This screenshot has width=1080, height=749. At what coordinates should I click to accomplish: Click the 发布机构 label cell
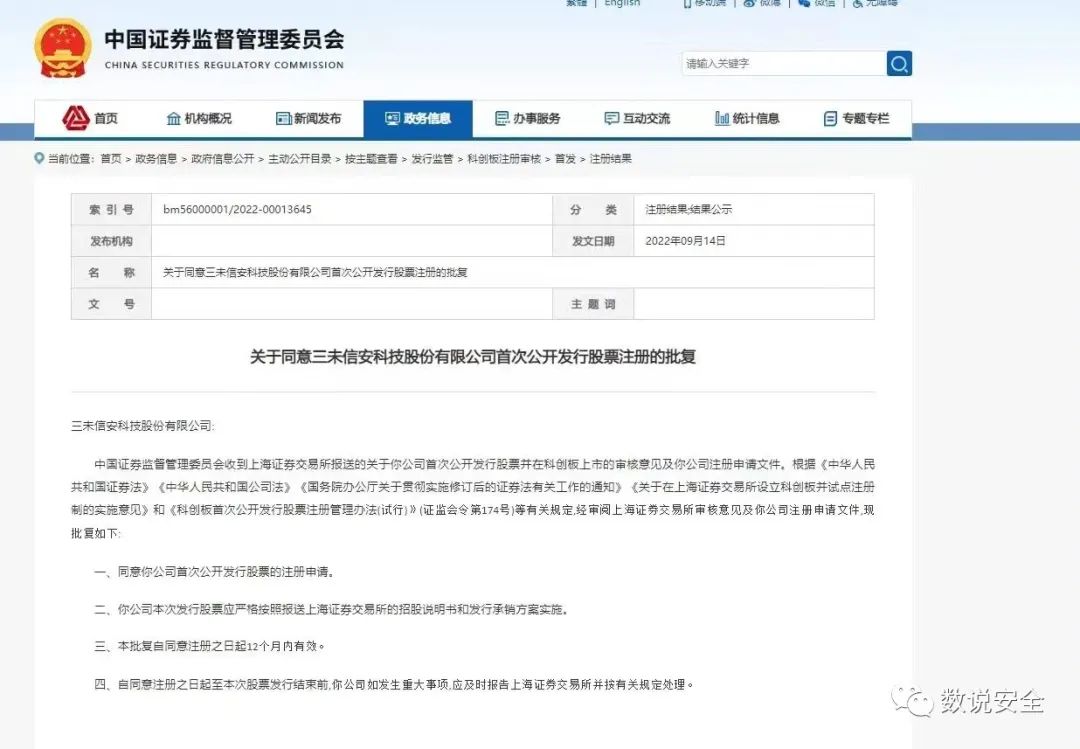pyautogui.click(x=112, y=241)
